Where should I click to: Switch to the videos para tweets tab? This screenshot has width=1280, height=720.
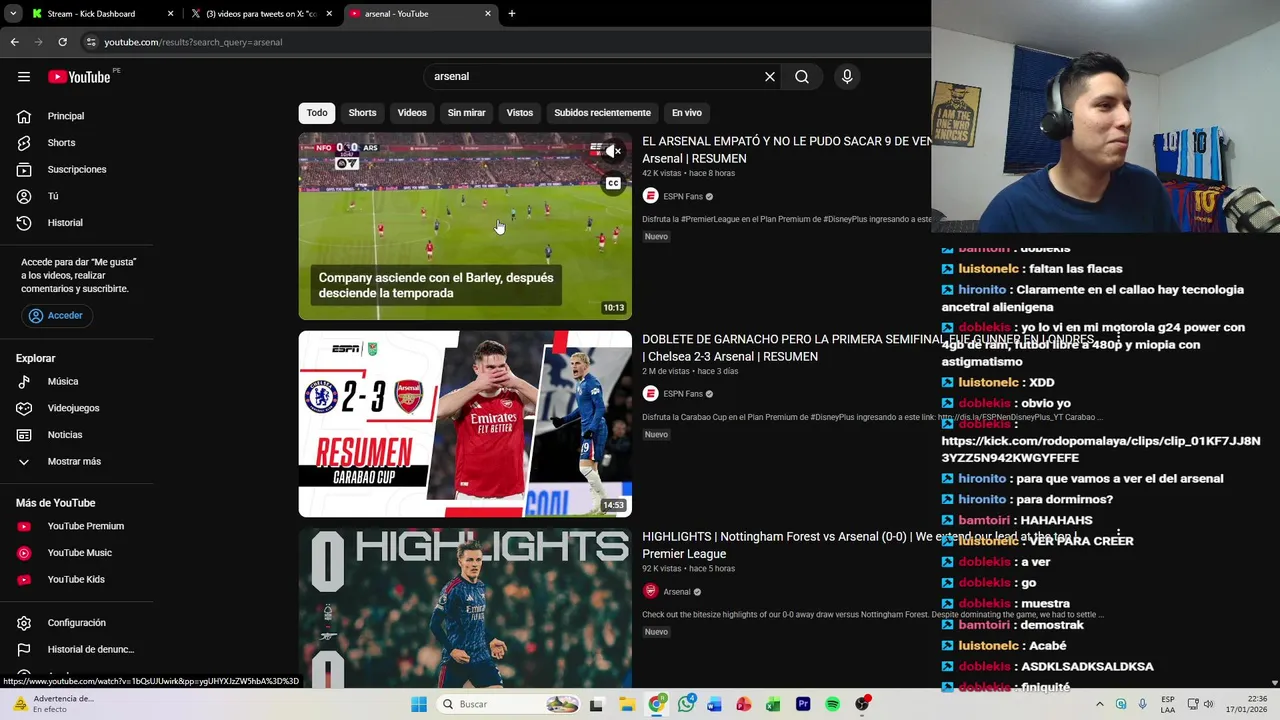[x=262, y=14]
